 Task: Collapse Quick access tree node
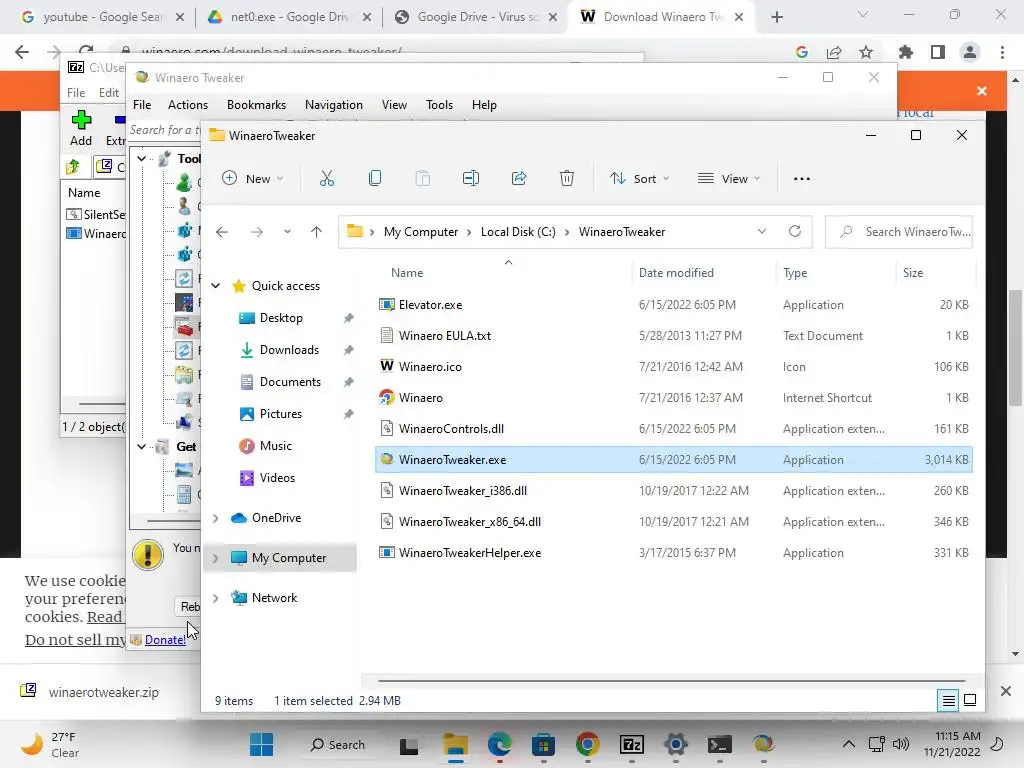click(216, 286)
